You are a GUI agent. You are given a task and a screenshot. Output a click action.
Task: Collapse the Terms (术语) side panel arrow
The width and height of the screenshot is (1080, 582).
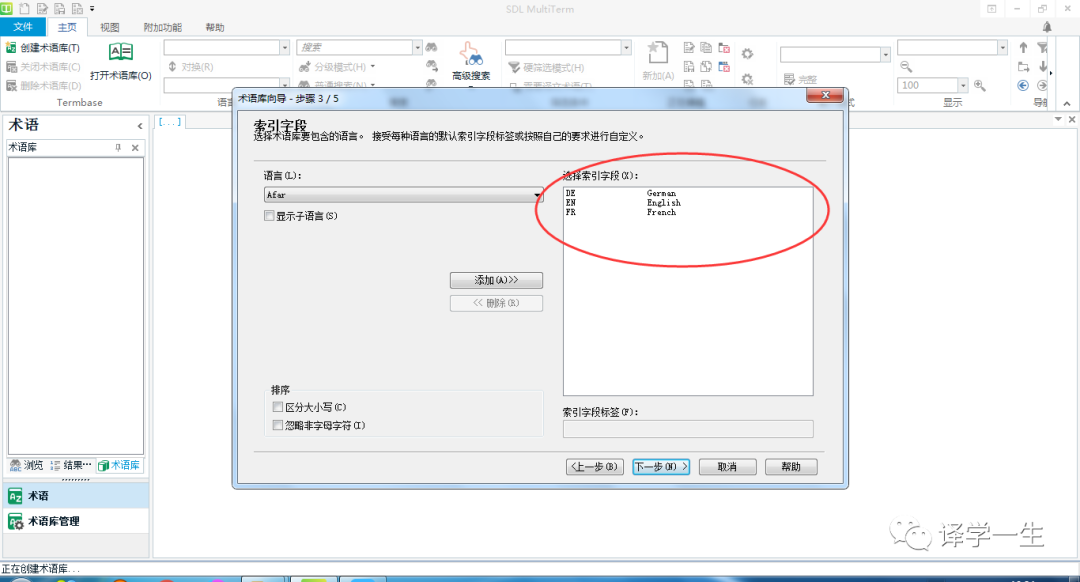pos(140,126)
